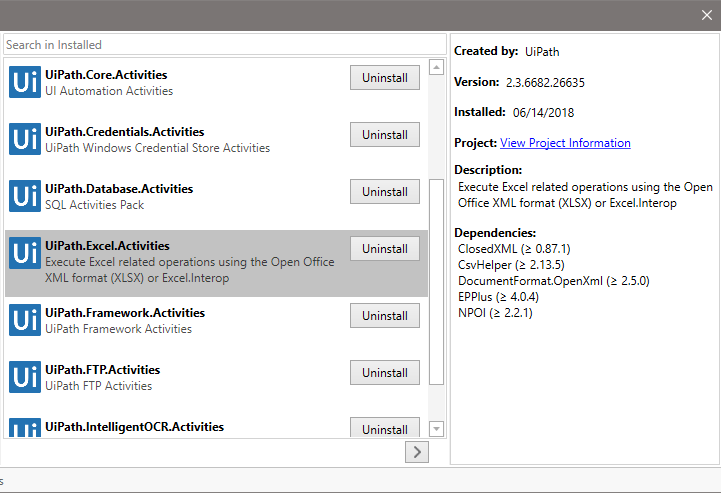Click 'SQL Activities Pack' description

(94, 205)
